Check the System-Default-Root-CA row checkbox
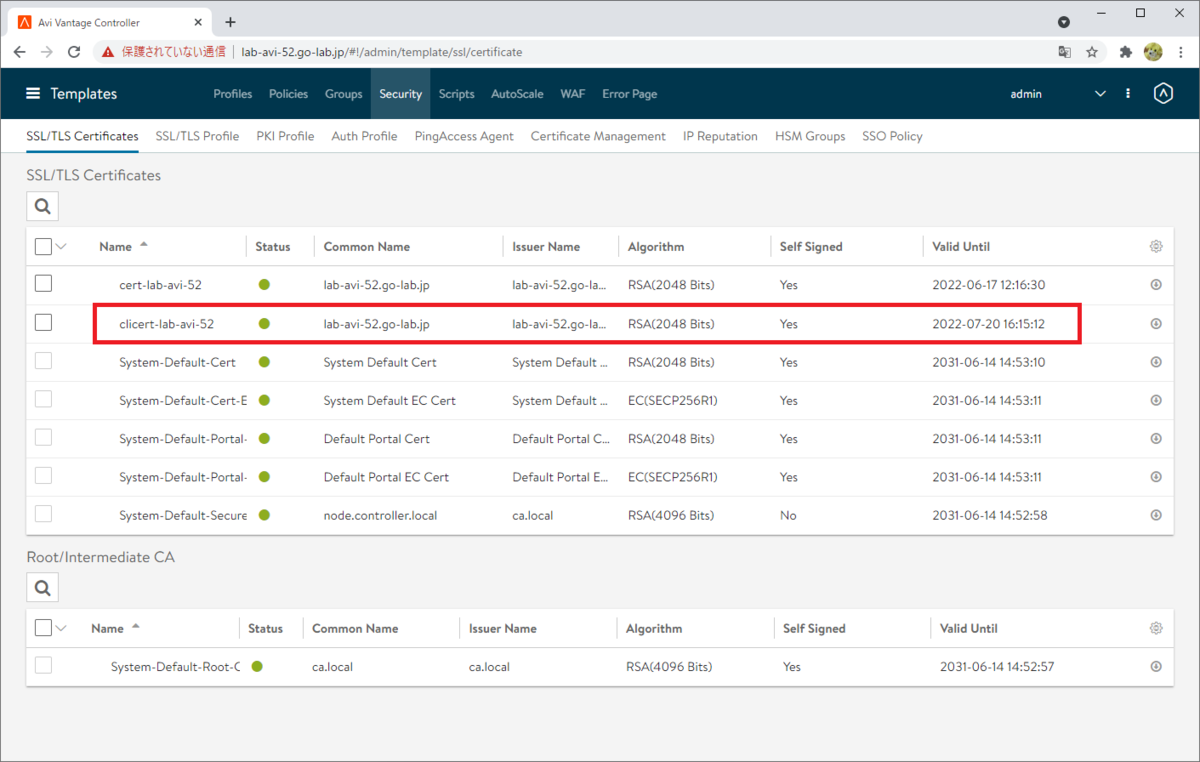This screenshot has height=762, width=1200. (x=43, y=665)
